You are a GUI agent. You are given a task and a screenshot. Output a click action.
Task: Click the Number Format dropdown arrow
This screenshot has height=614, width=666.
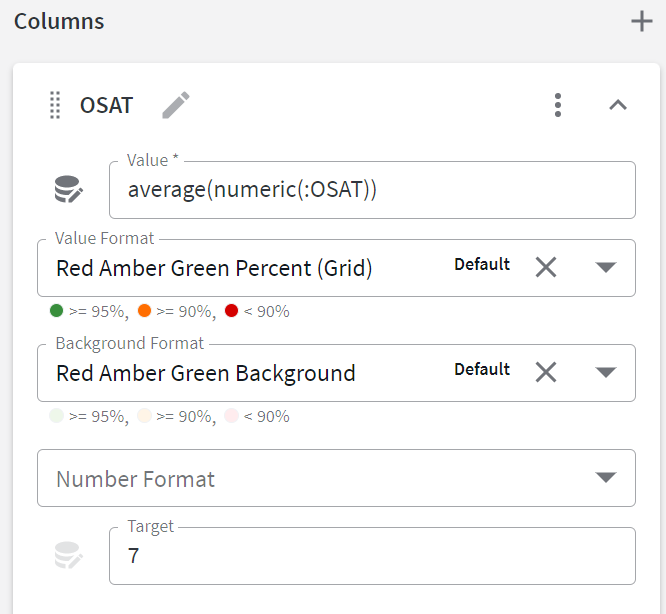pyautogui.click(x=606, y=477)
